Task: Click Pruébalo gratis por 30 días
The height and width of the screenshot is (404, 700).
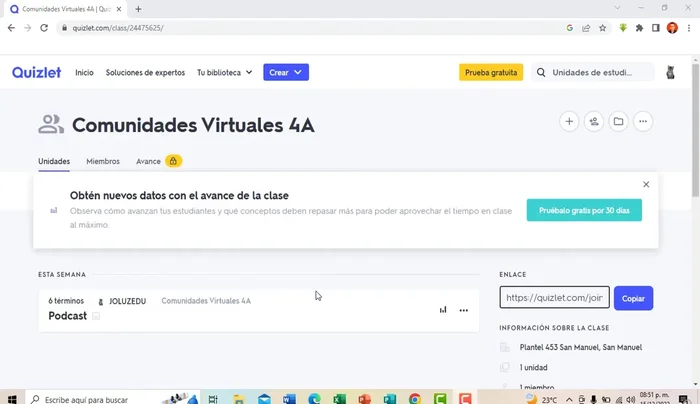Action: click(x=584, y=210)
